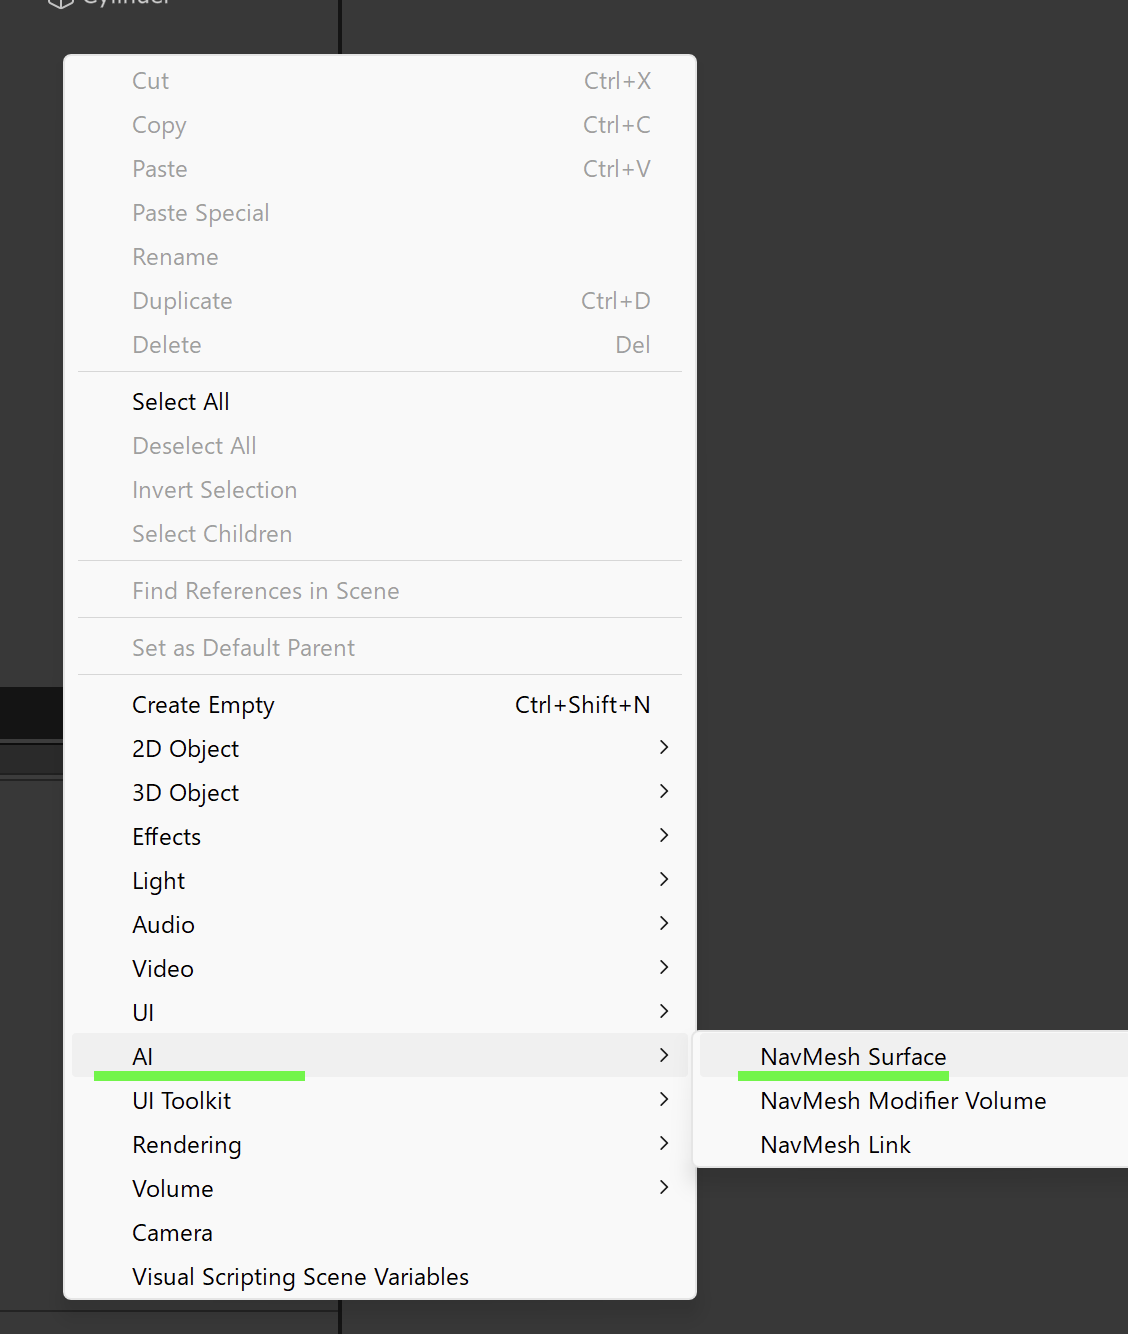Image resolution: width=1128 pixels, height=1334 pixels.
Task: Expand the Rendering submenu chevron
Action: coord(664,1144)
